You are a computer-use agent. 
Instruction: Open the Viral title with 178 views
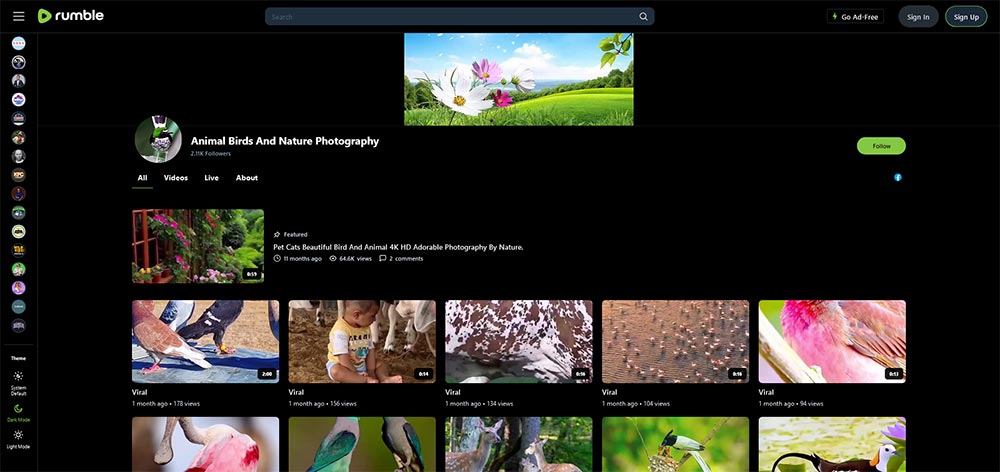(140, 392)
